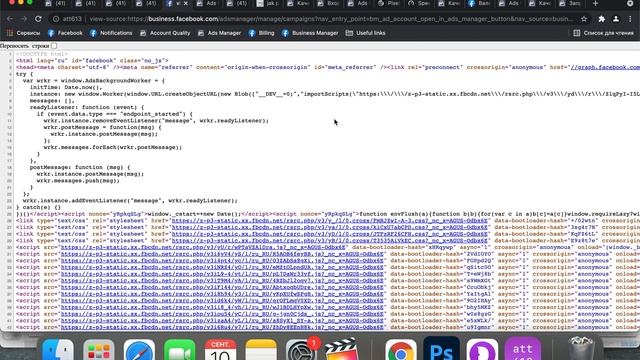Open site info icon before att613

tap(56, 19)
